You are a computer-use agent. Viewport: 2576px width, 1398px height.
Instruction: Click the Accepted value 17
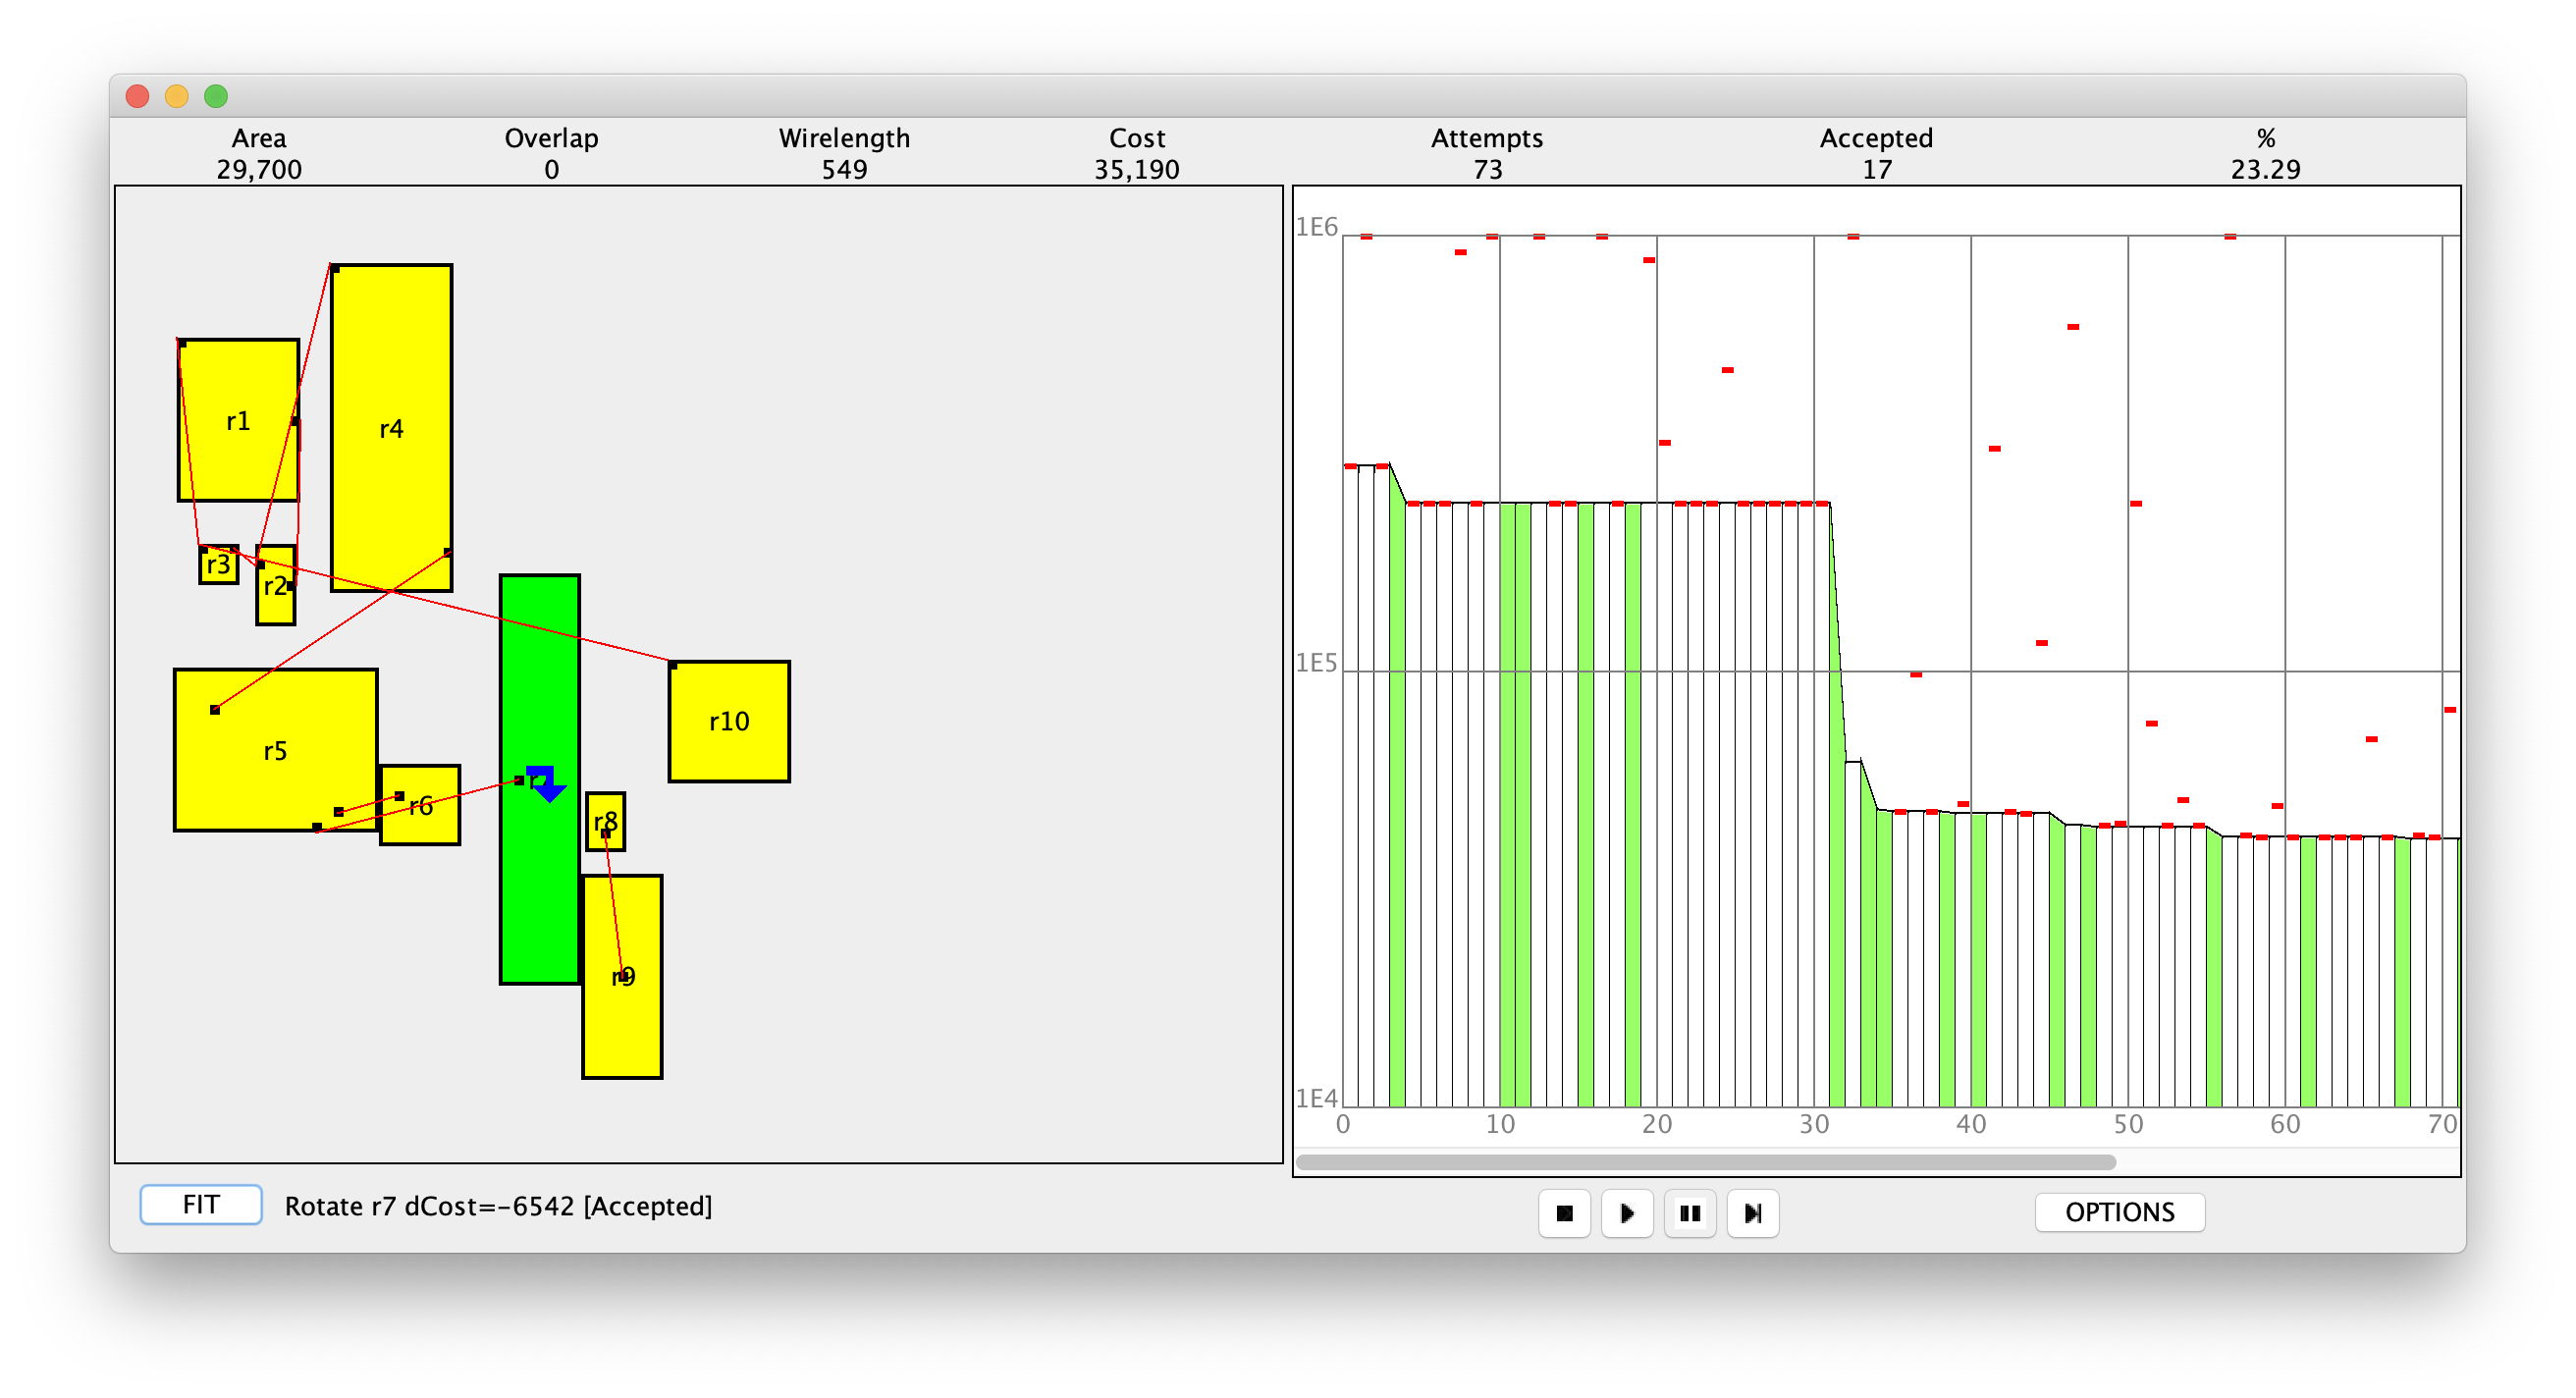(x=1877, y=169)
